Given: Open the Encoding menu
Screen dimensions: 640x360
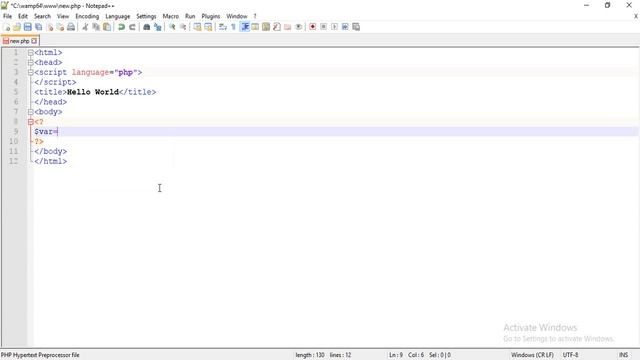Looking at the screenshot, I should (x=87, y=16).
